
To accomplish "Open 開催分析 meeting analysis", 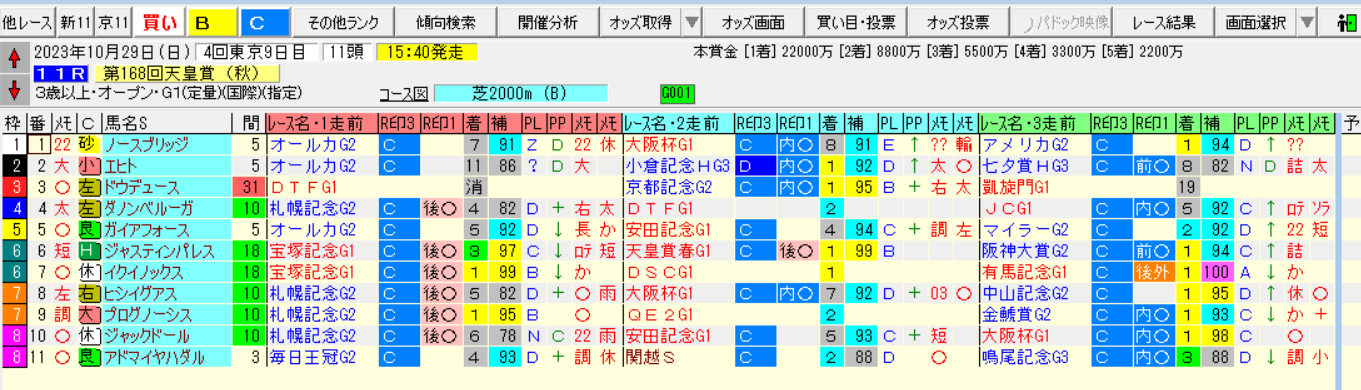I will pyautogui.click(x=548, y=22).
